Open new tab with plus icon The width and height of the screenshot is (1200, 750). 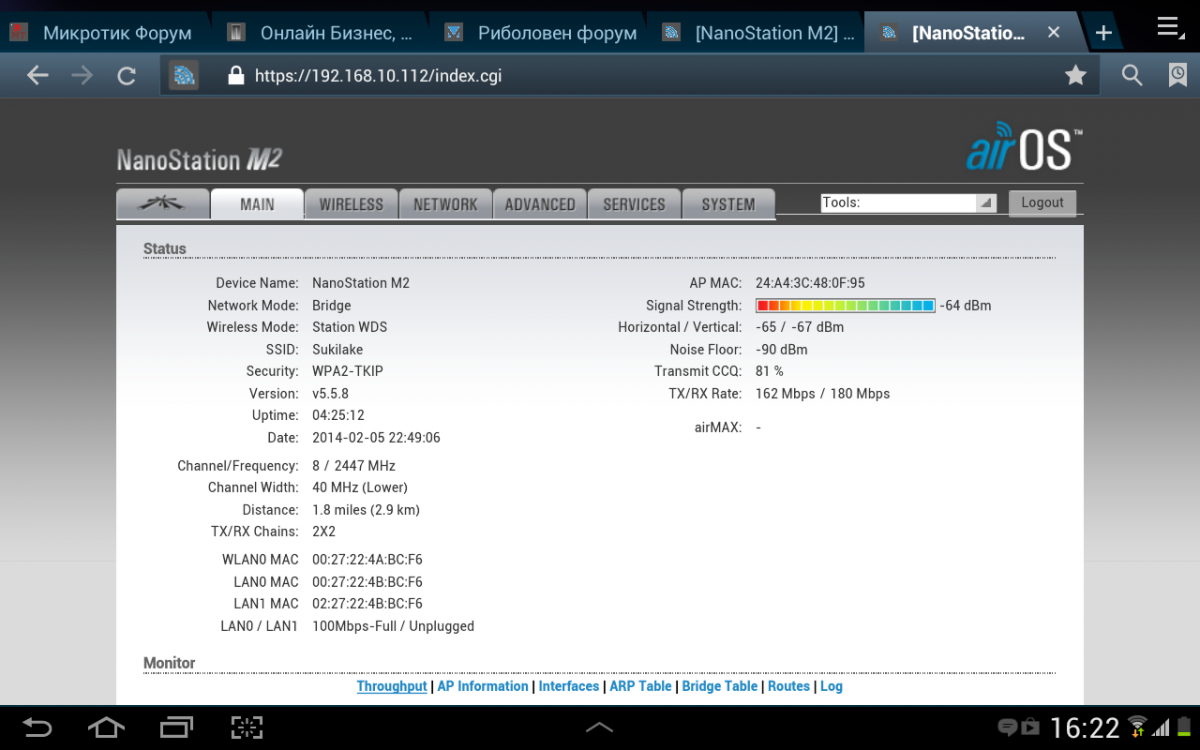[1103, 32]
